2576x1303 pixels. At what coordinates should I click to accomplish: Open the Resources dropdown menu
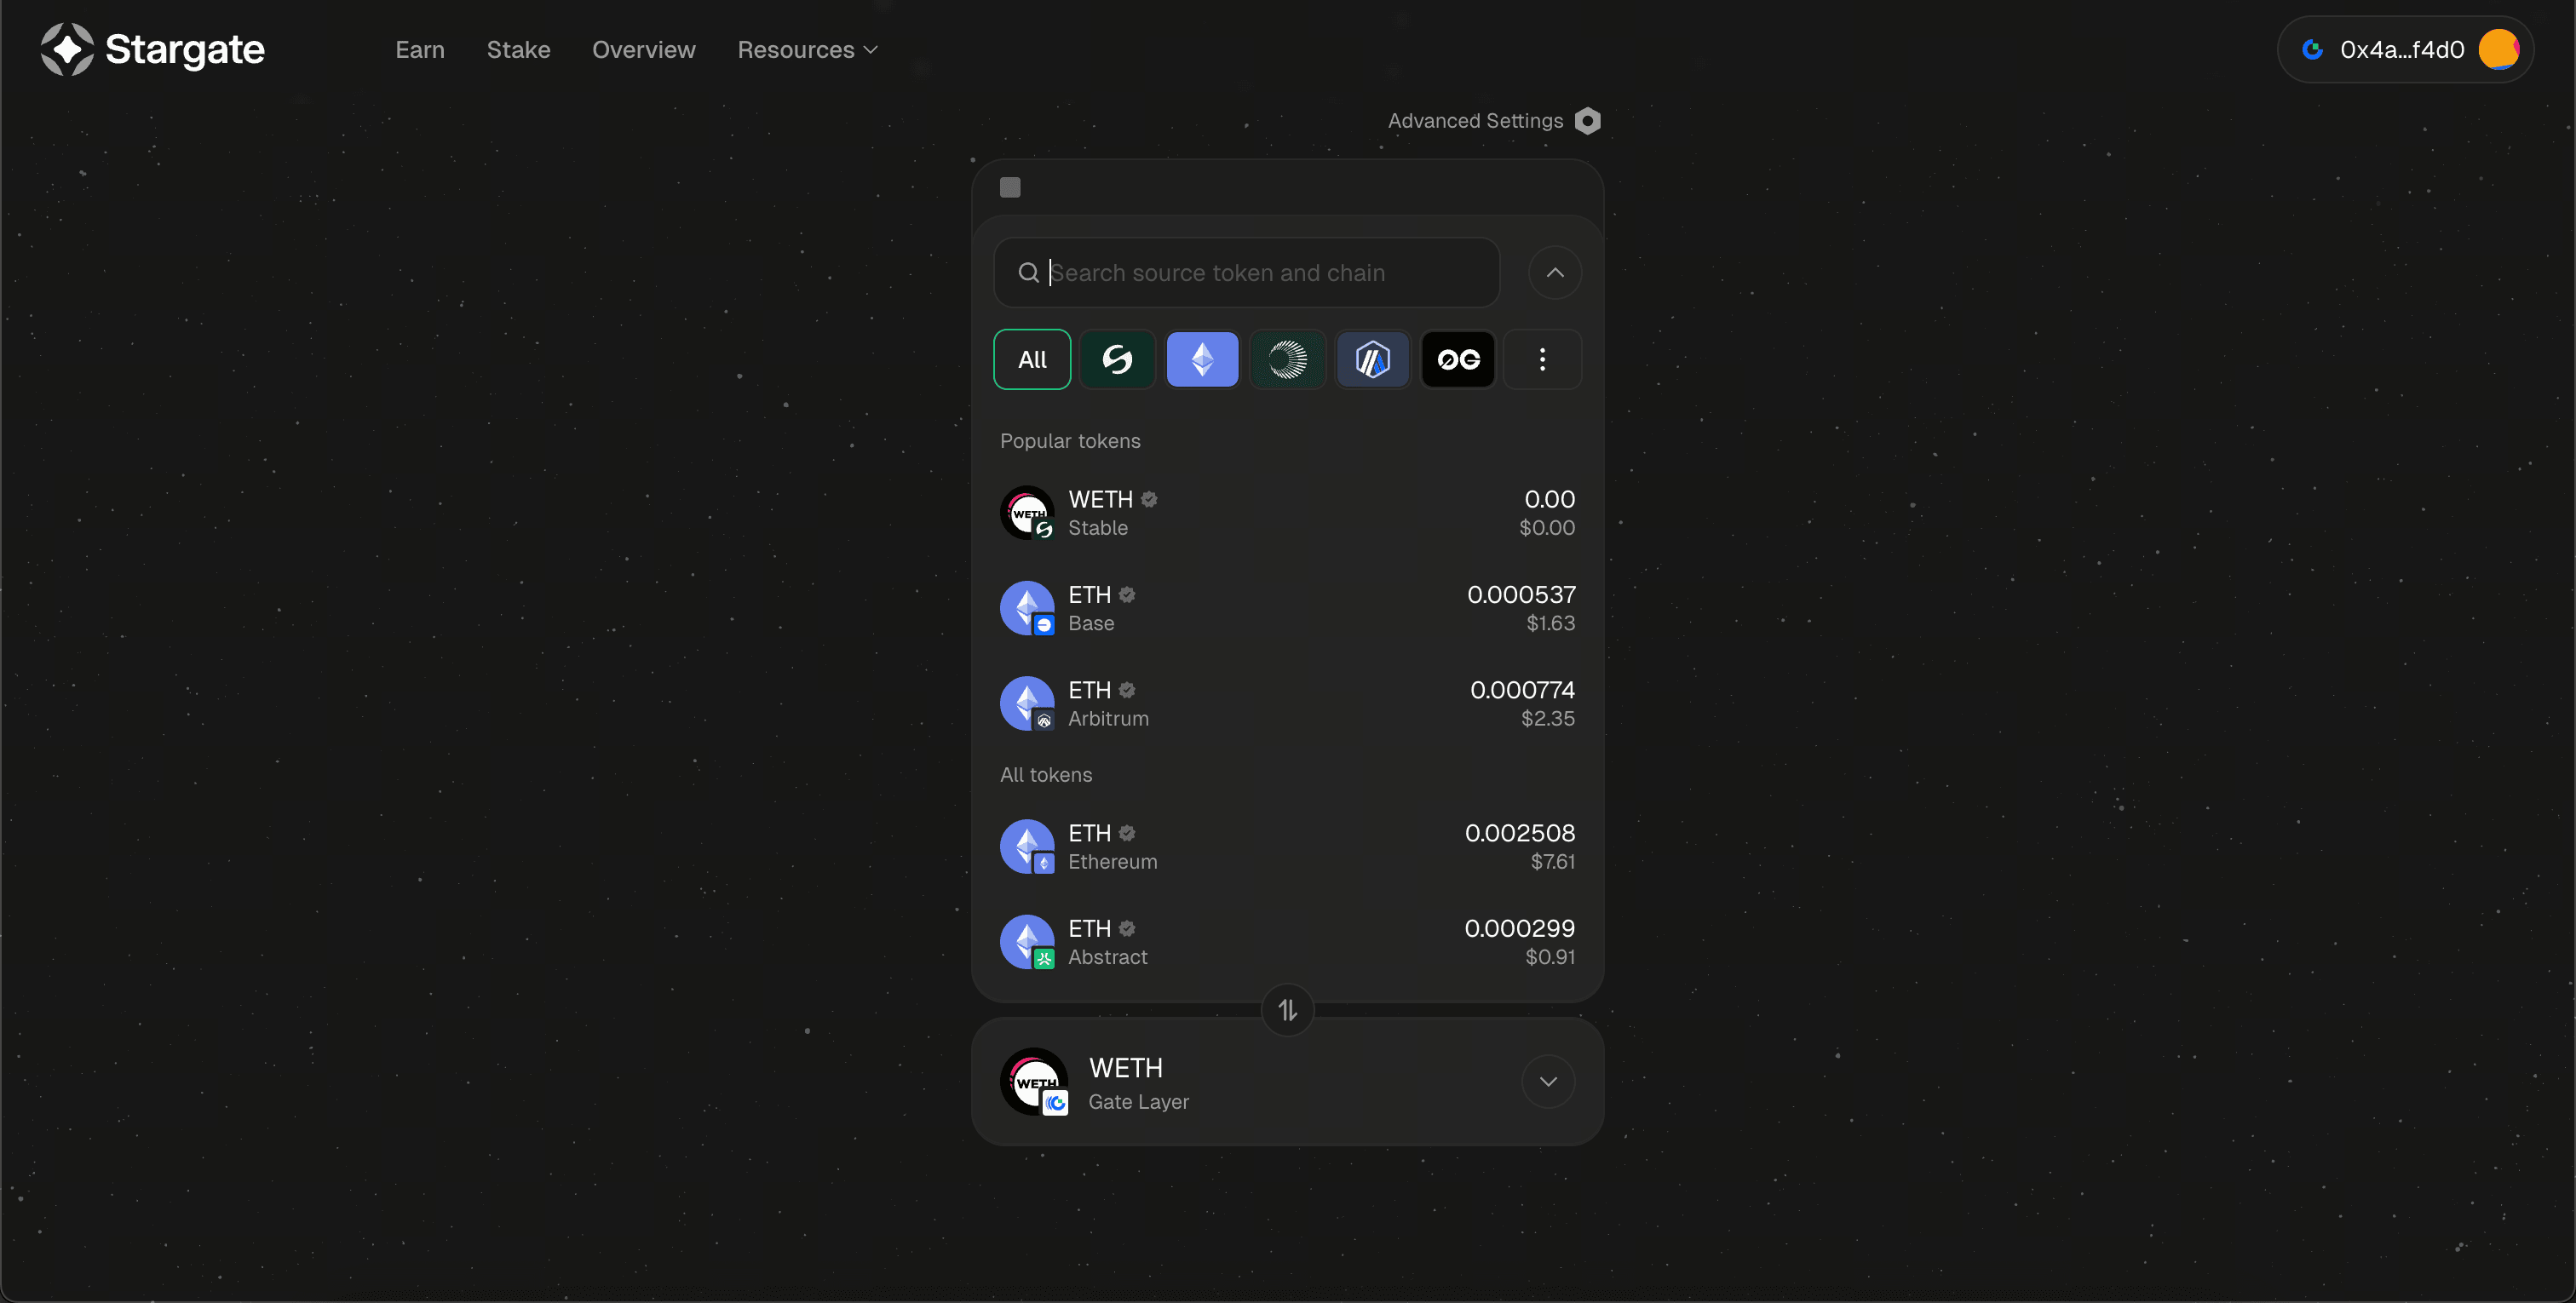[807, 49]
